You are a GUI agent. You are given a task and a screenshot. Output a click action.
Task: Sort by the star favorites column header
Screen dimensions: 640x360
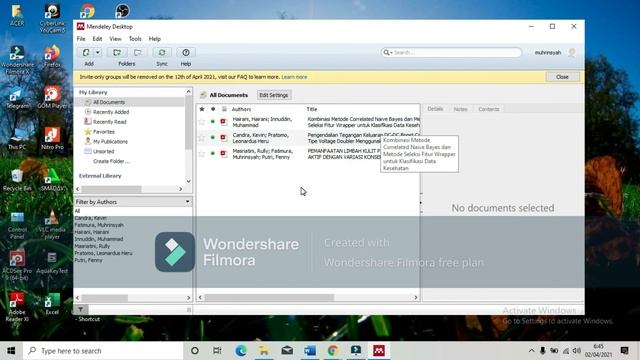pyautogui.click(x=202, y=109)
